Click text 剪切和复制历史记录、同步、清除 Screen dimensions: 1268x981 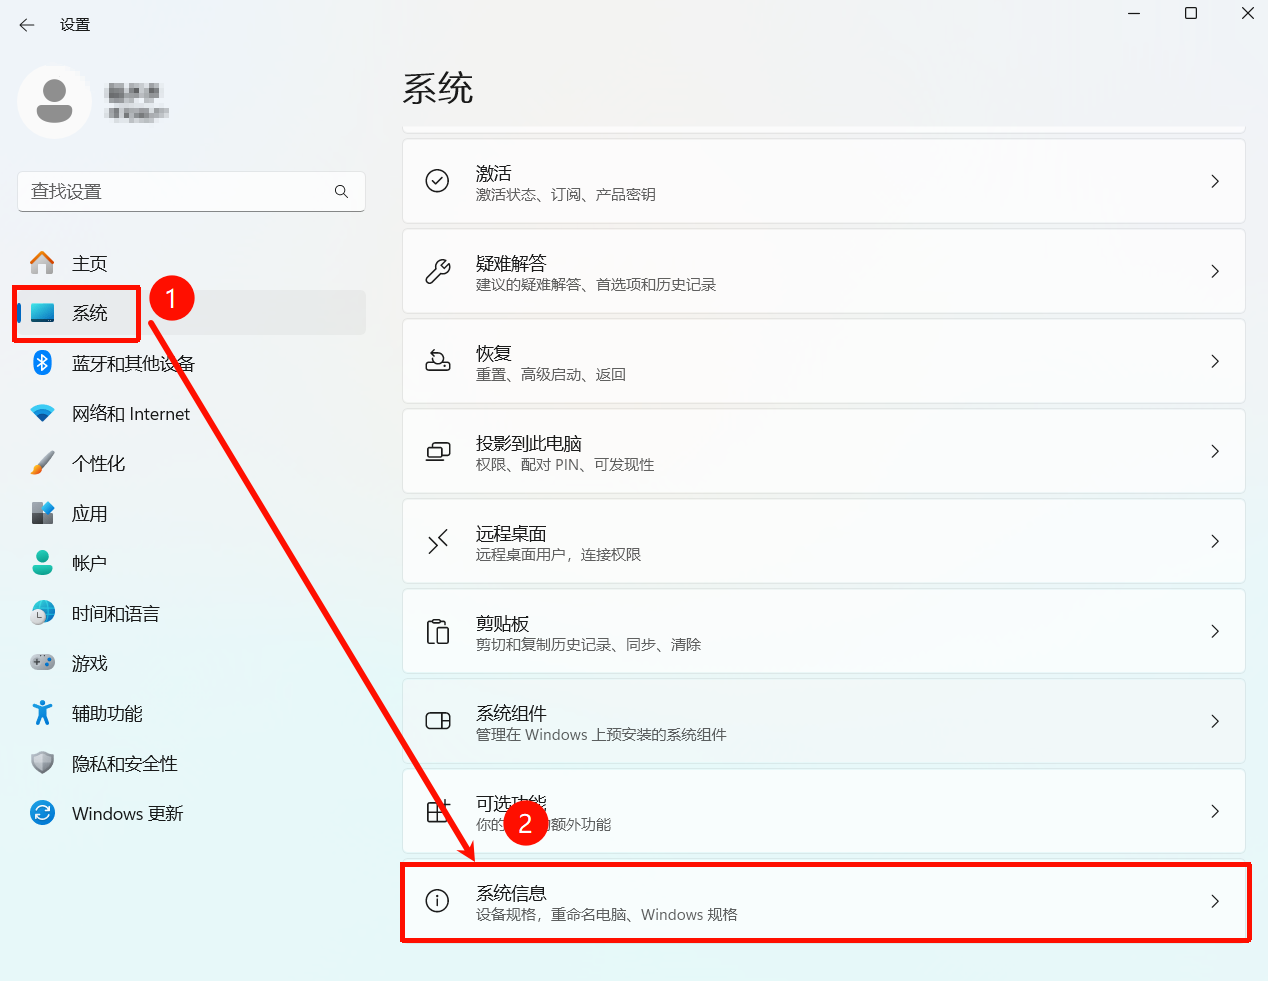[x=589, y=645]
